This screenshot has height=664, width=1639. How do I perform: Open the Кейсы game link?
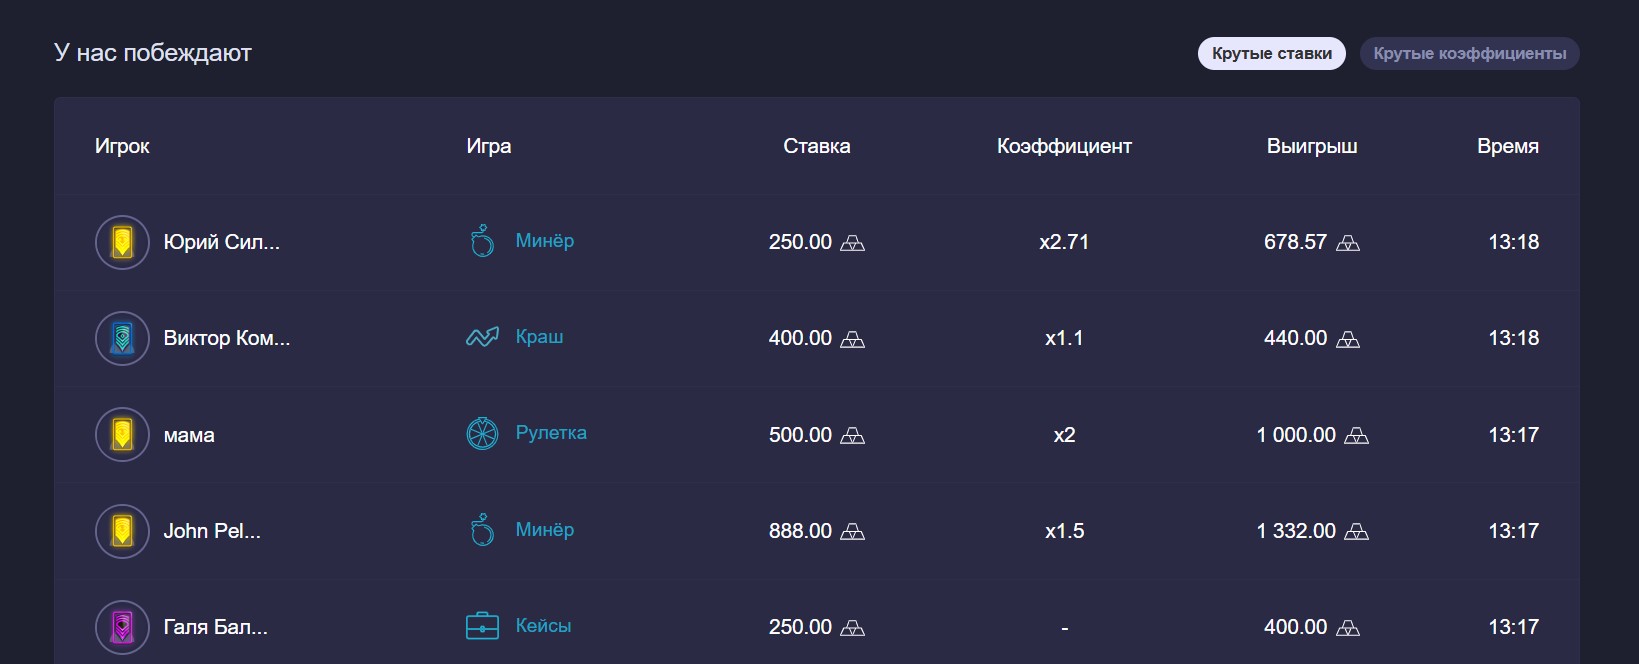[x=543, y=626]
